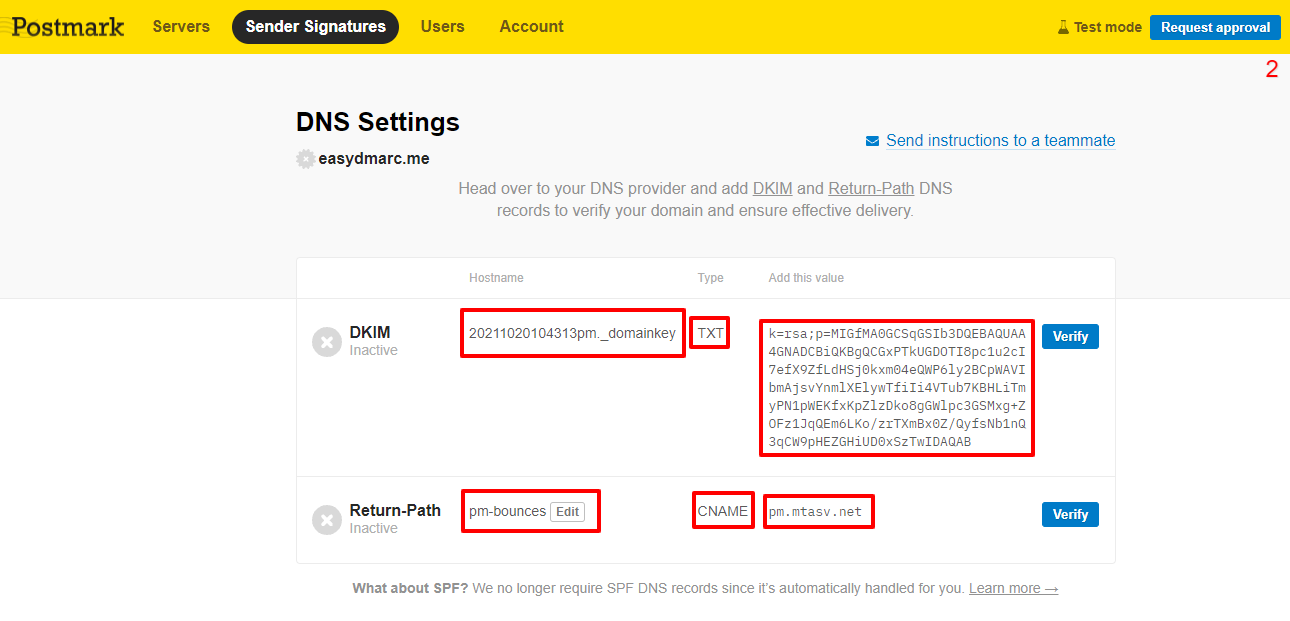Image resolution: width=1290 pixels, height=621 pixels.
Task: Click the DKIM row label
Action: (370, 332)
